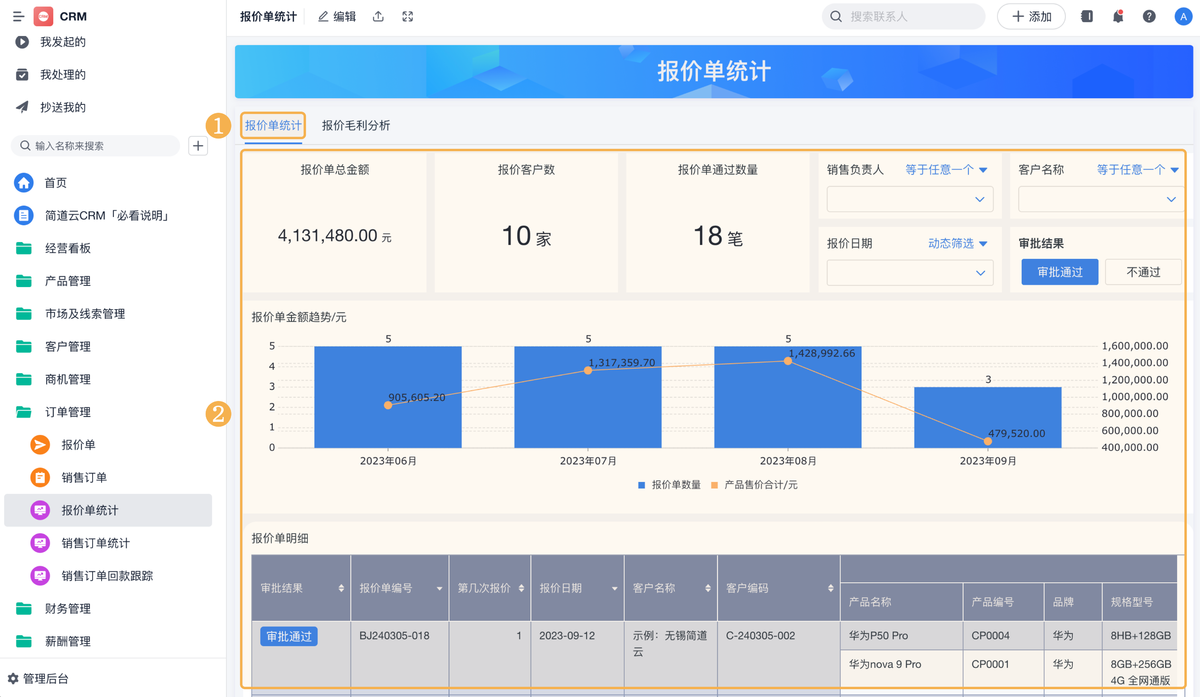Expand the 客户管理 folder

pyautogui.click(x=67, y=347)
